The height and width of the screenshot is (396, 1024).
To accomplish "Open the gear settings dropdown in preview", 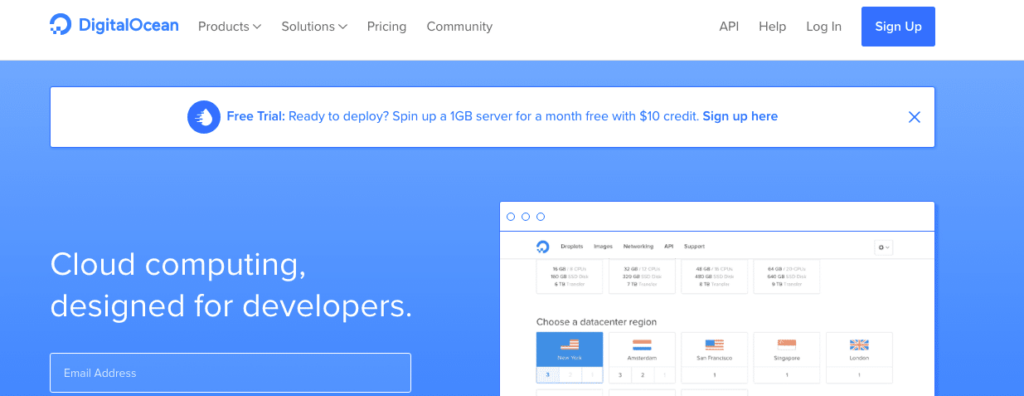I will 884,248.
